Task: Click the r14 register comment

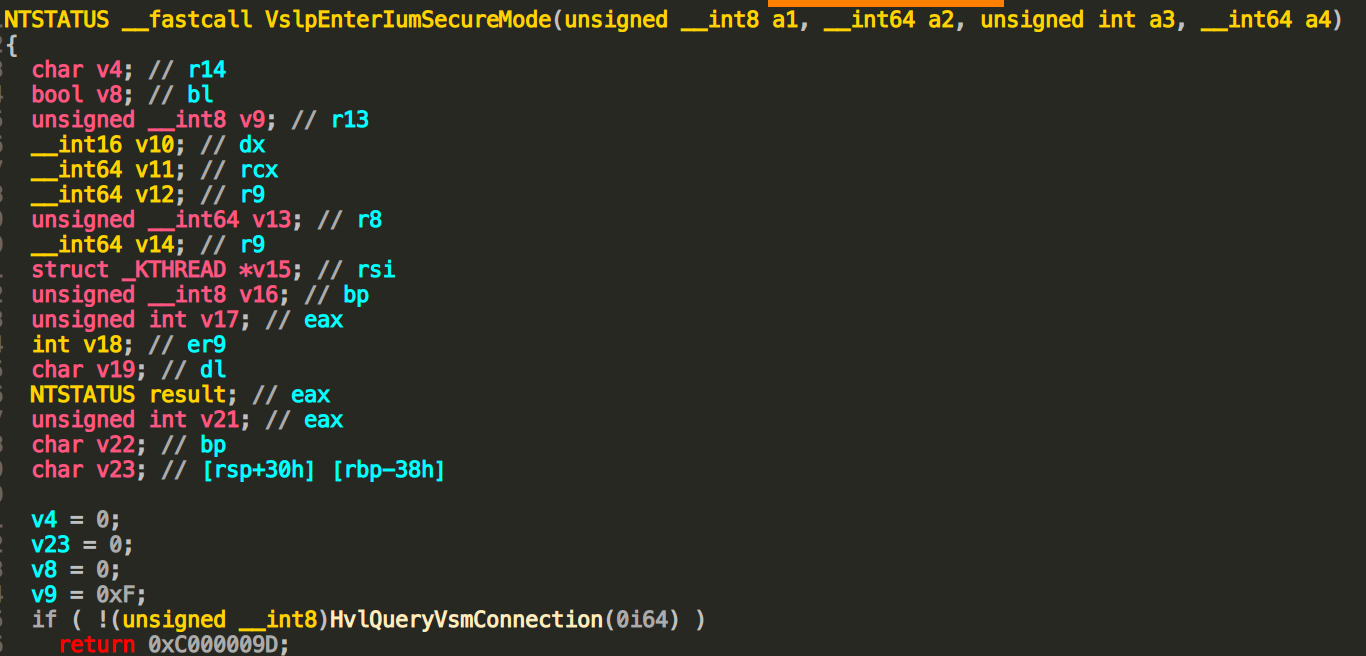Action: pyautogui.click(x=207, y=70)
